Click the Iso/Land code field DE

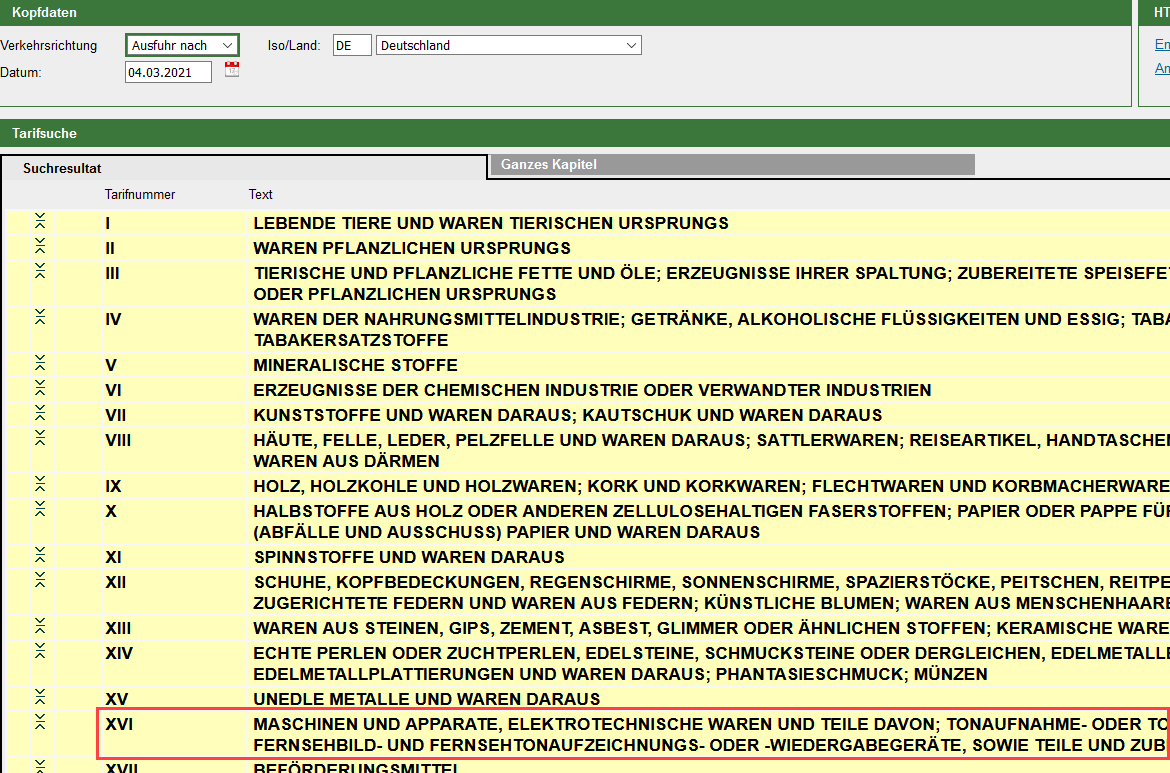click(352, 46)
